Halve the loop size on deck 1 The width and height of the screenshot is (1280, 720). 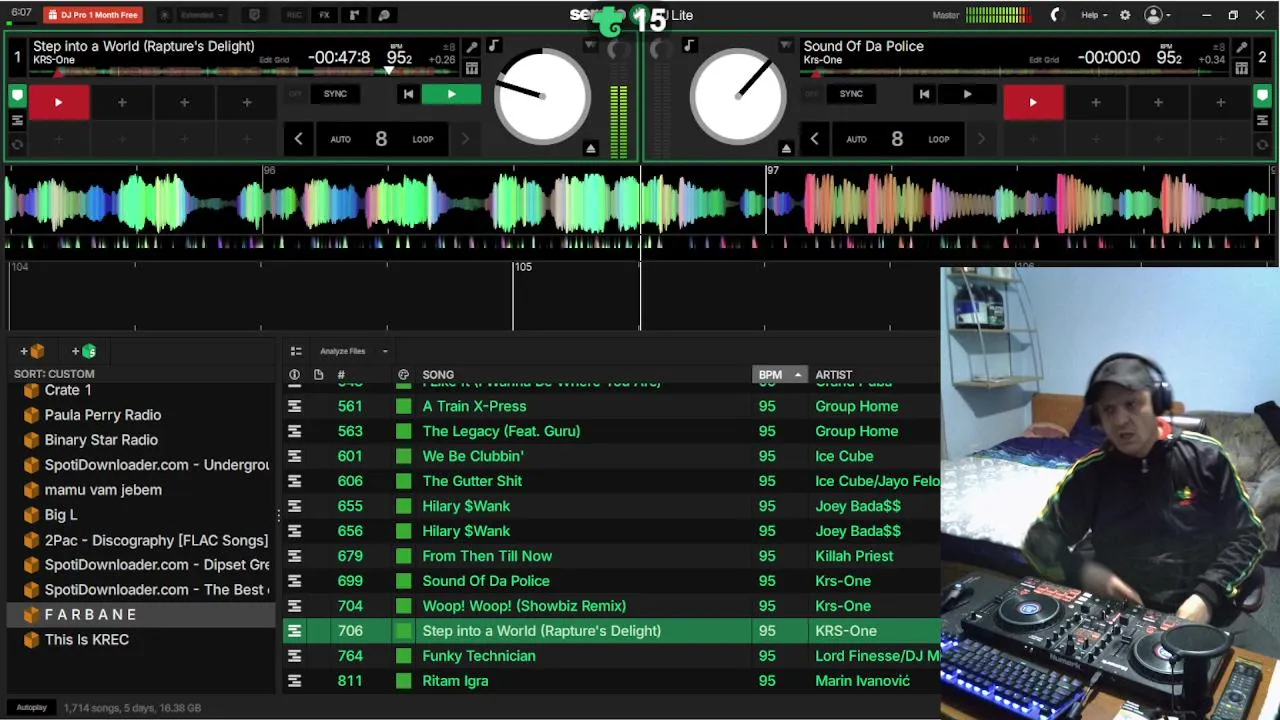point(298,139)
